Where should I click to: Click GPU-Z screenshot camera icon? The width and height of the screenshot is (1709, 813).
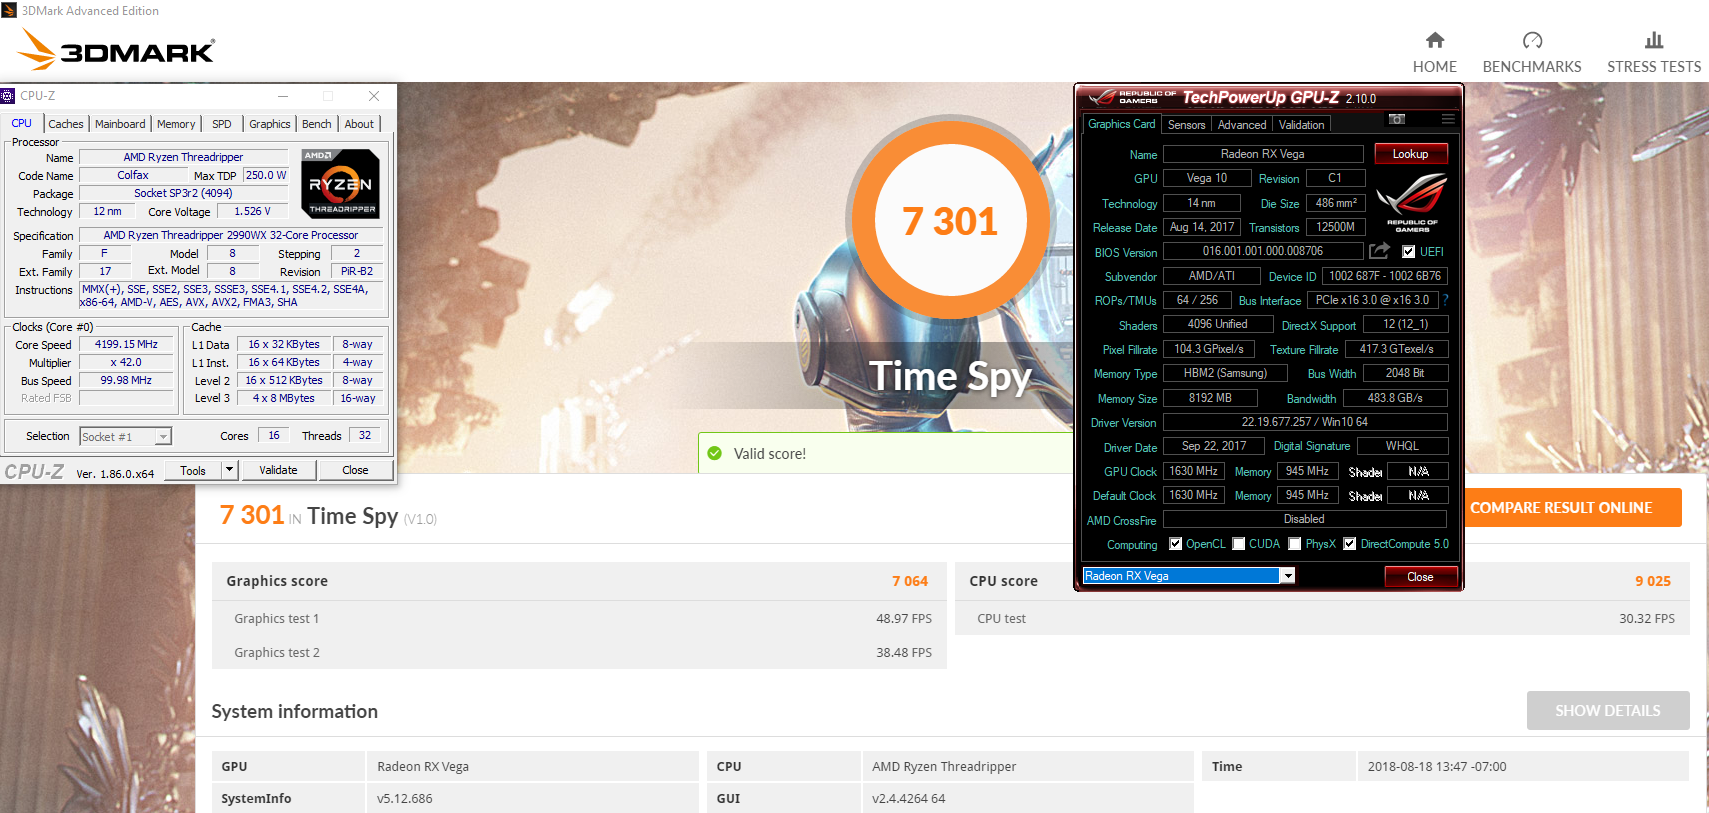coord(1397,119)
